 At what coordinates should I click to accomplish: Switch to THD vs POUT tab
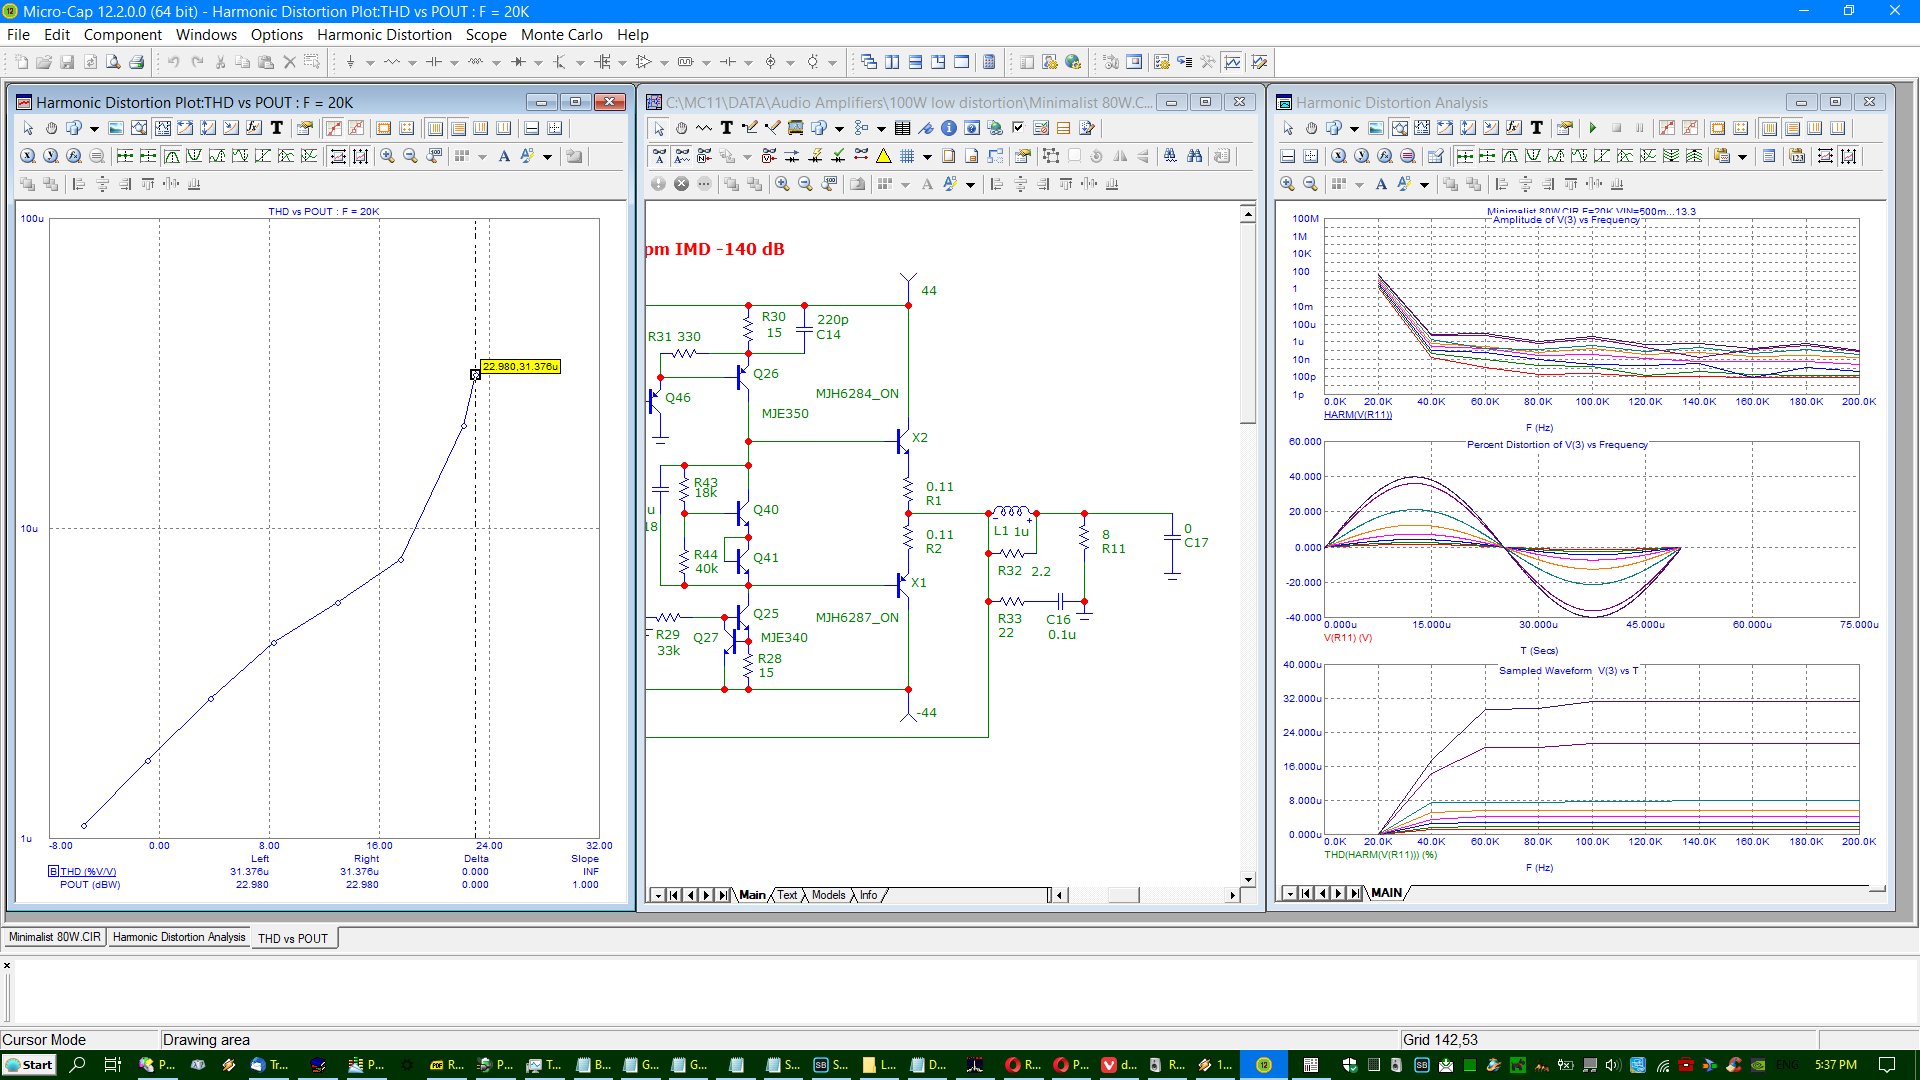click(x=291, y=938)
